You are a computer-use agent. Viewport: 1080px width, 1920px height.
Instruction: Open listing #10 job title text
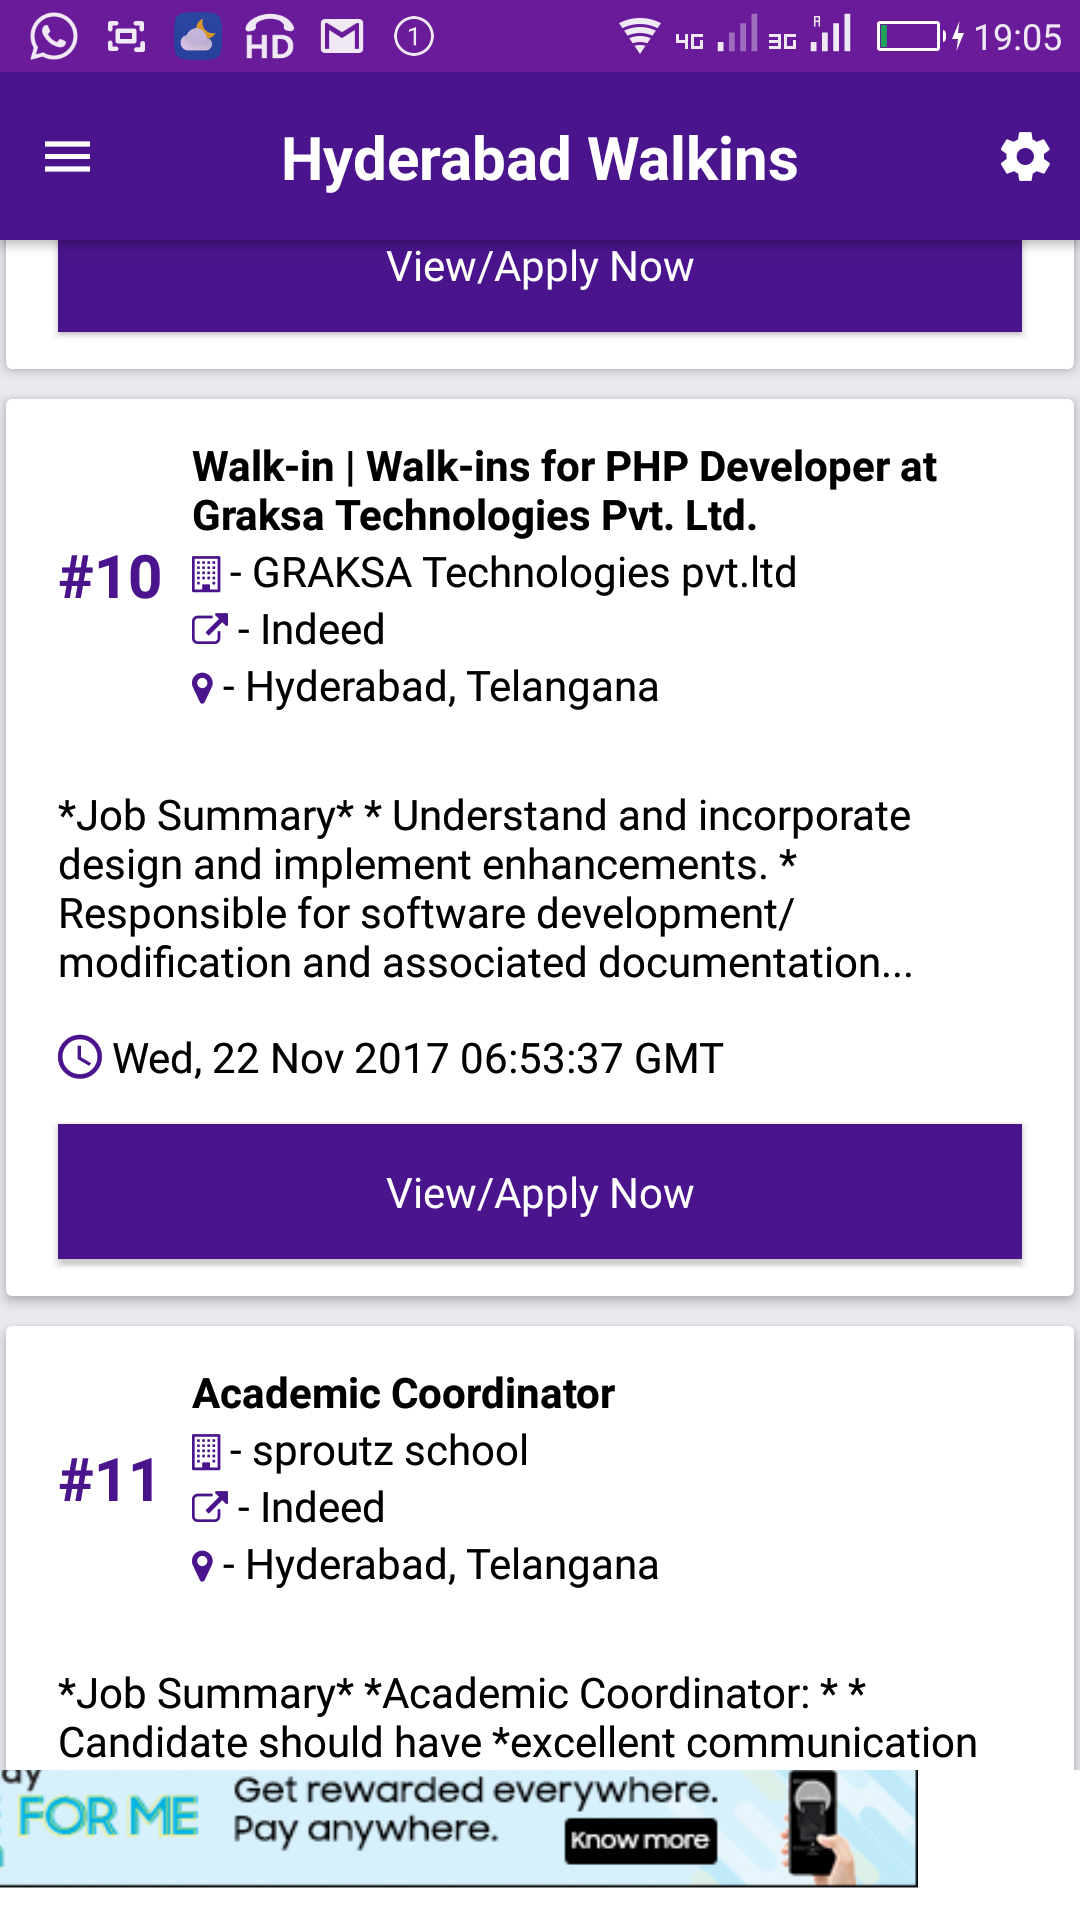click(564, 492)
